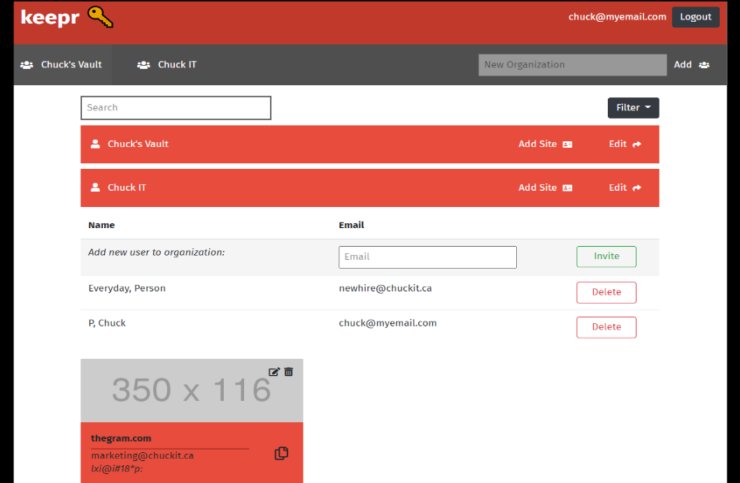740x483 pixels.
Task: Click Edit arrow icon in Chuck IT row
Action: point(636,188)
